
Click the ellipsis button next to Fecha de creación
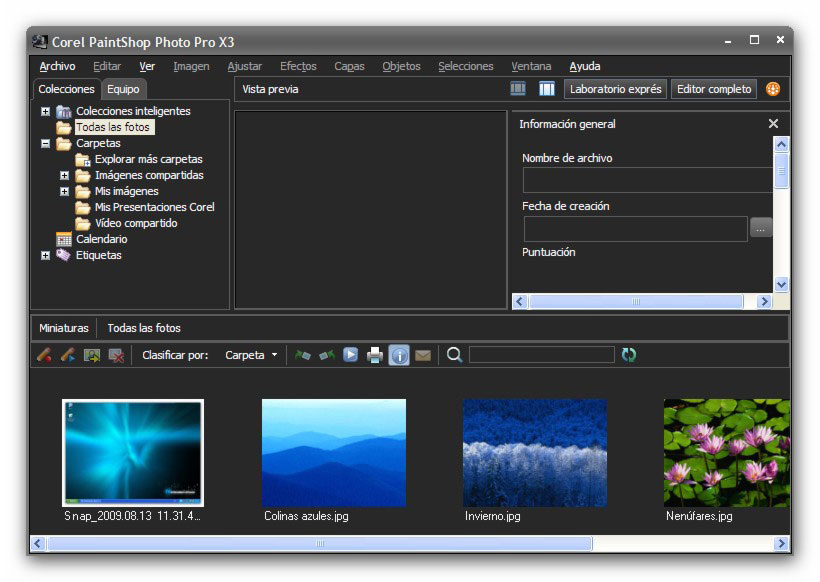761,229
